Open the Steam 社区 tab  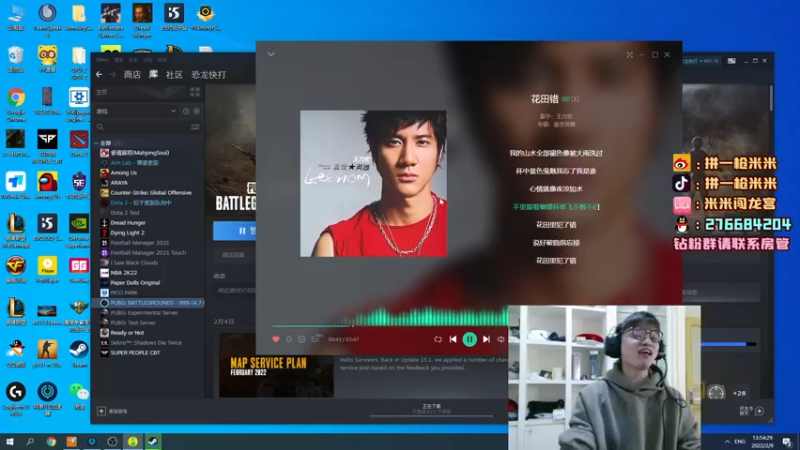click(x=174, y=74)
